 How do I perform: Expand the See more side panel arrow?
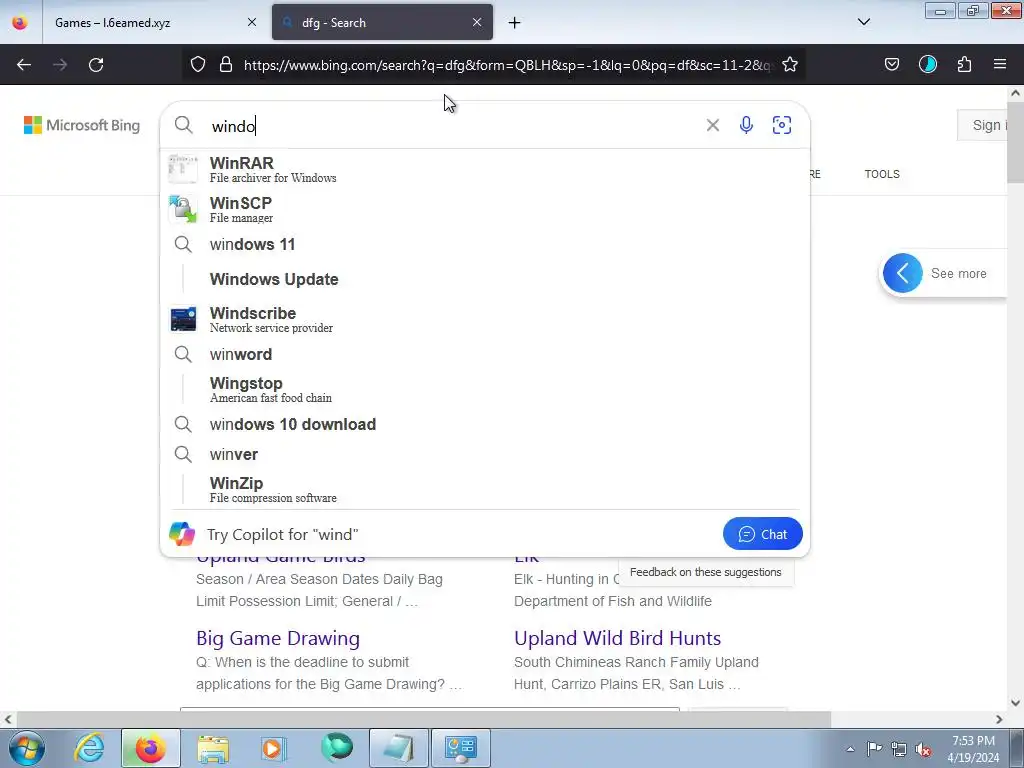pyautogui.click(x=903, y=273)
